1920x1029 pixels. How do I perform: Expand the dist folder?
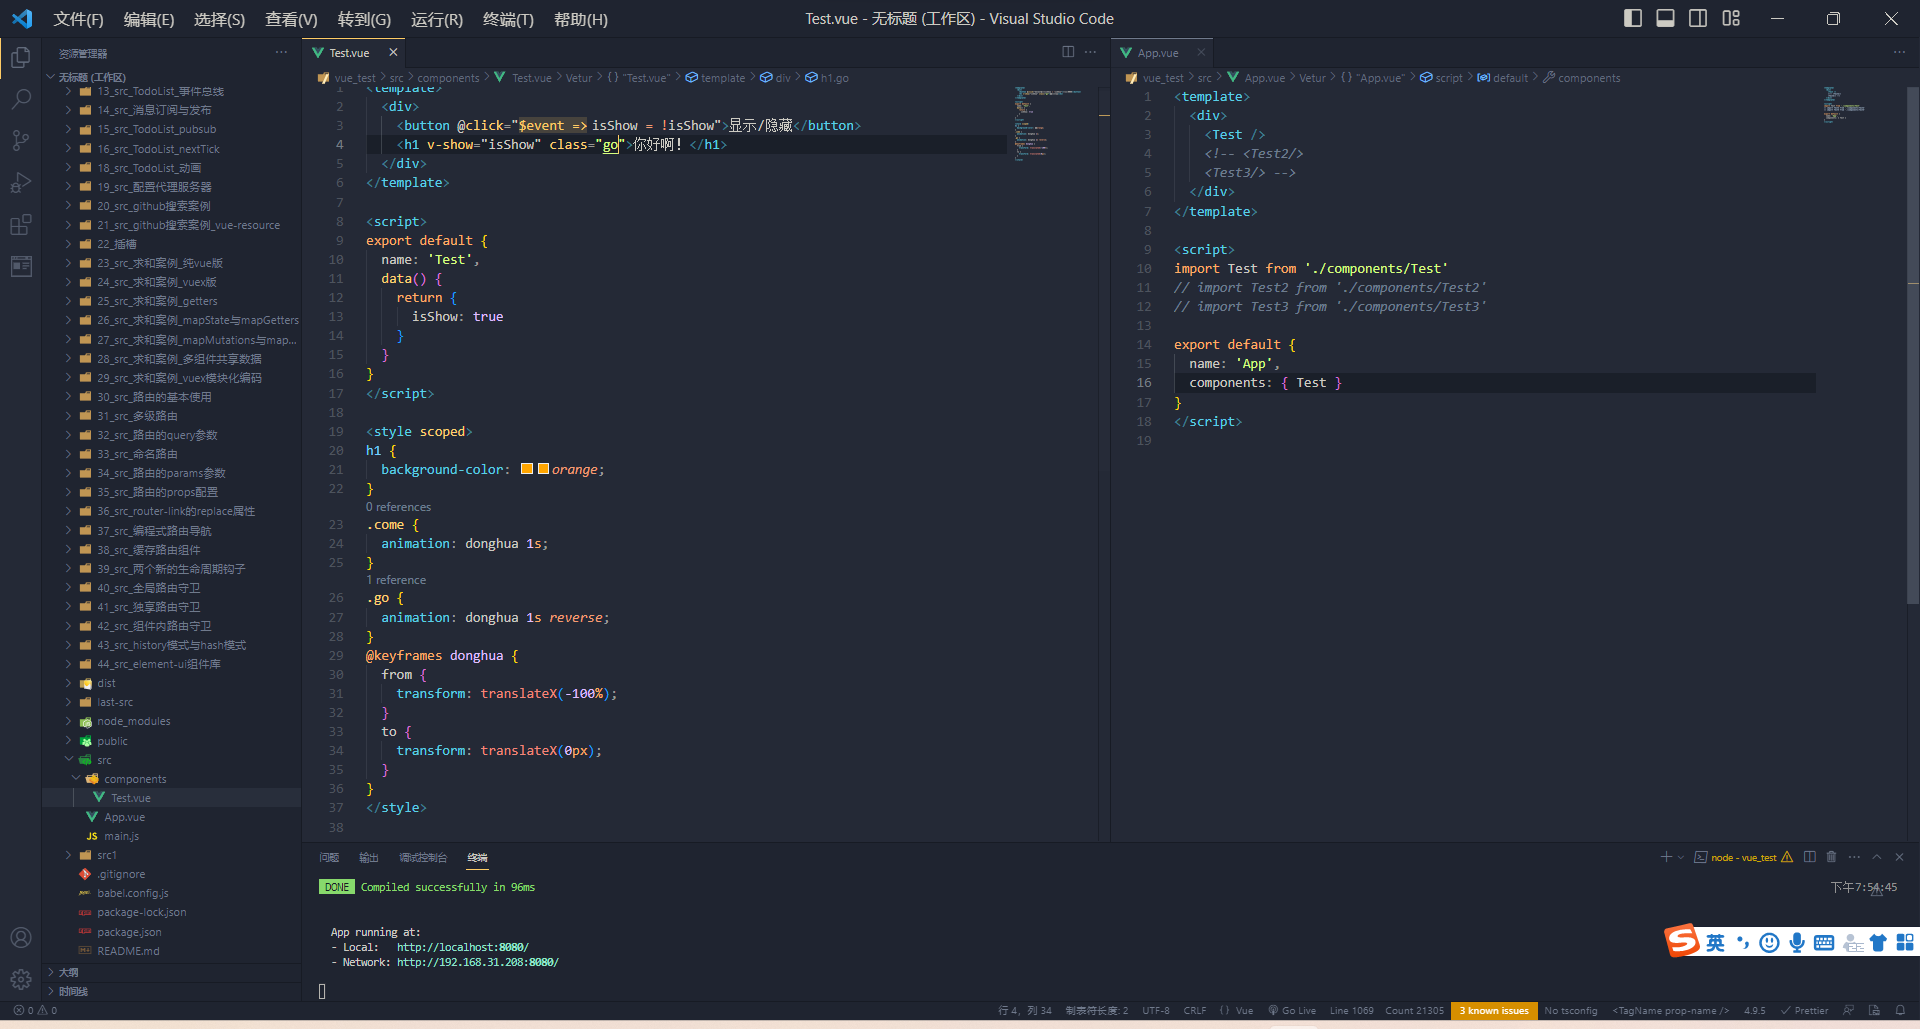[69, 683]
